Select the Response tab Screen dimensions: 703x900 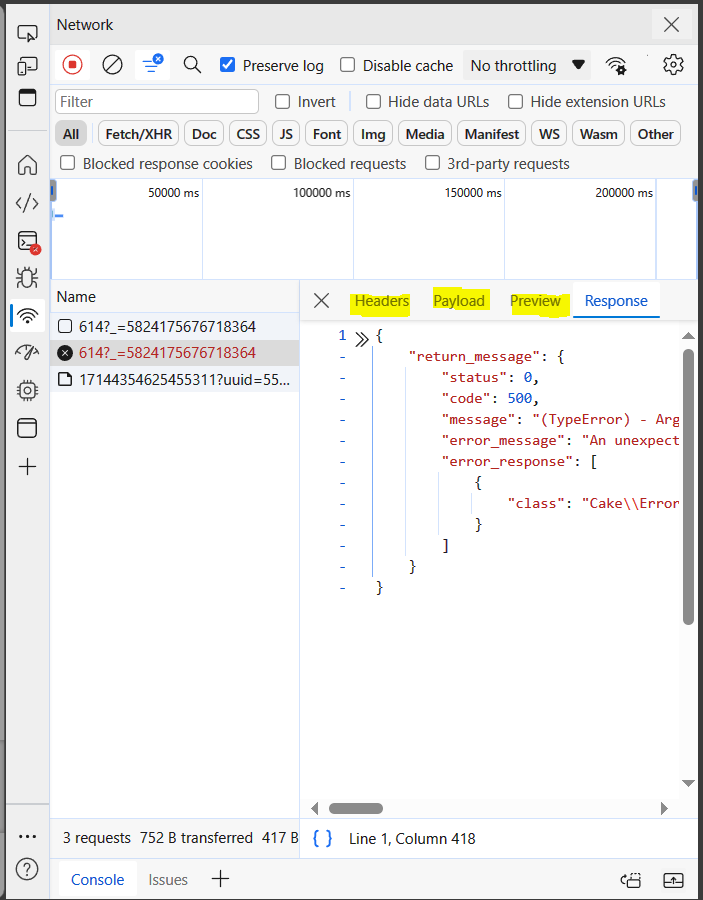(x=616, y=301)
